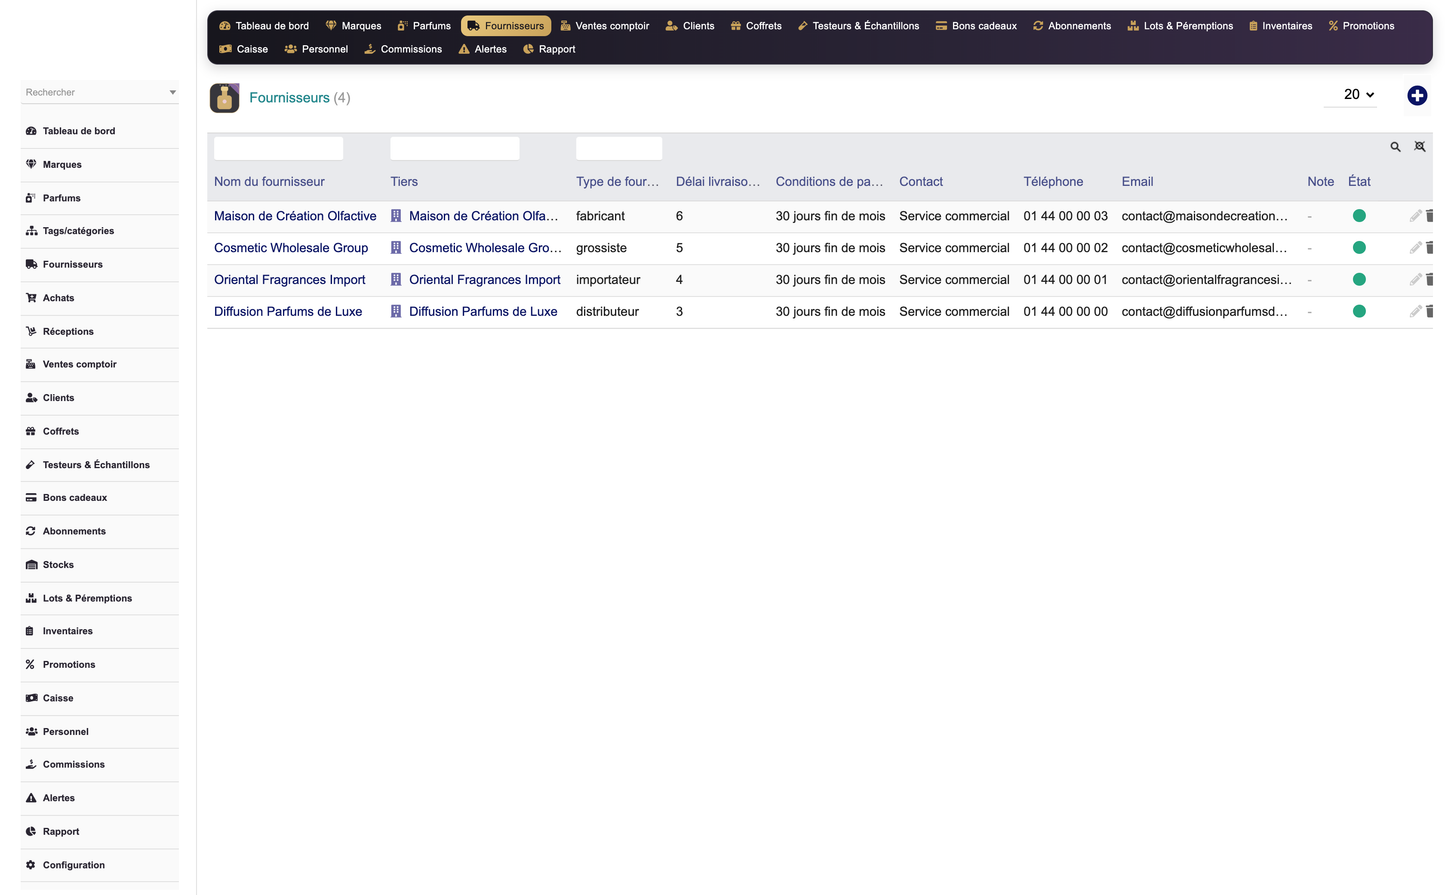Clear search filters with crossed magnifier icon
1445x895 pixels.
click(x=1420, y=147)
